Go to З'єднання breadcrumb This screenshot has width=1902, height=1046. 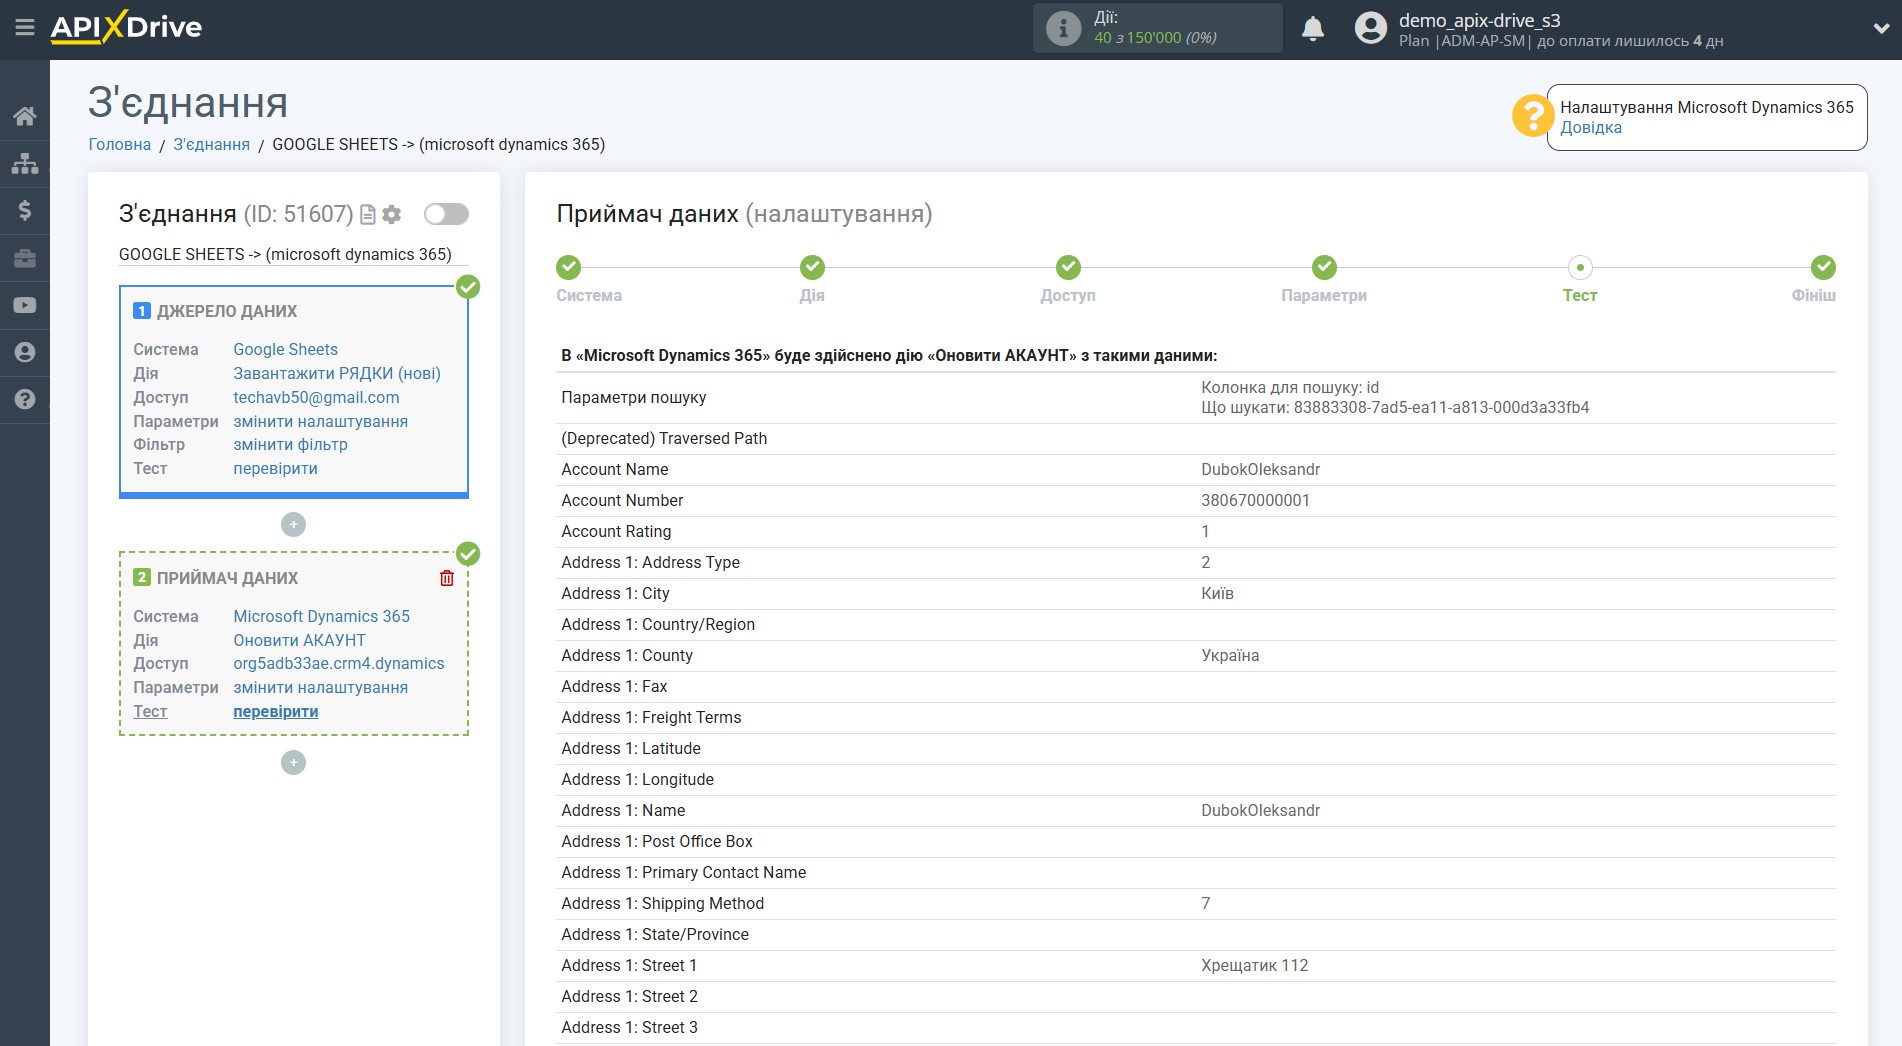[x=212, y=144]
